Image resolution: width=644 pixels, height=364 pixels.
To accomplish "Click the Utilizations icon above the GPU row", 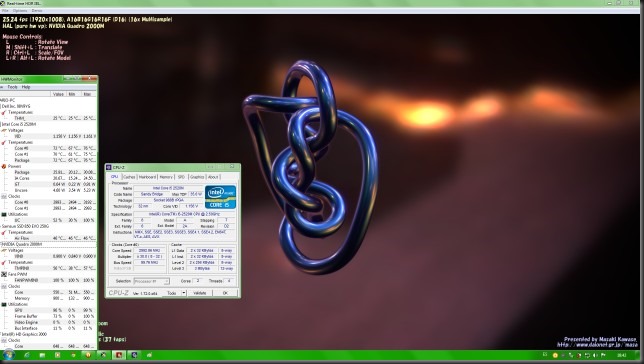I will click(4, 304).
